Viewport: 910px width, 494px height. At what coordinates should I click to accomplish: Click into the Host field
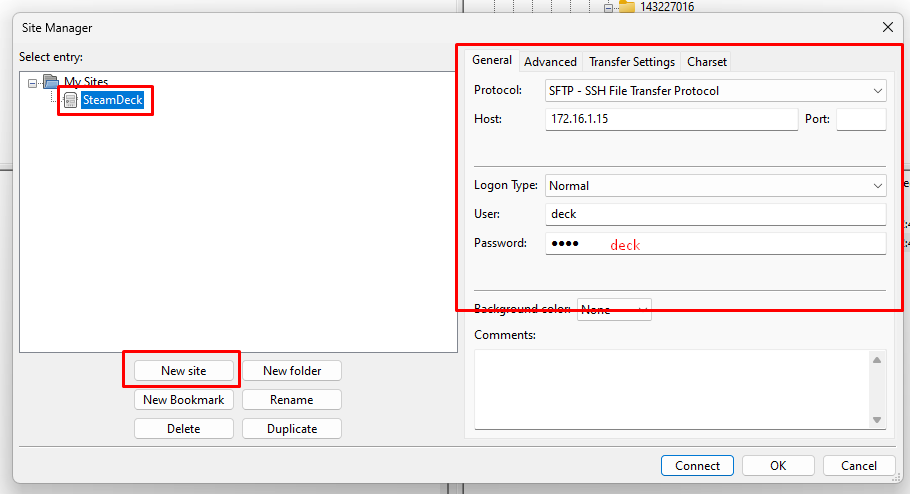click(x=670, y=120)
